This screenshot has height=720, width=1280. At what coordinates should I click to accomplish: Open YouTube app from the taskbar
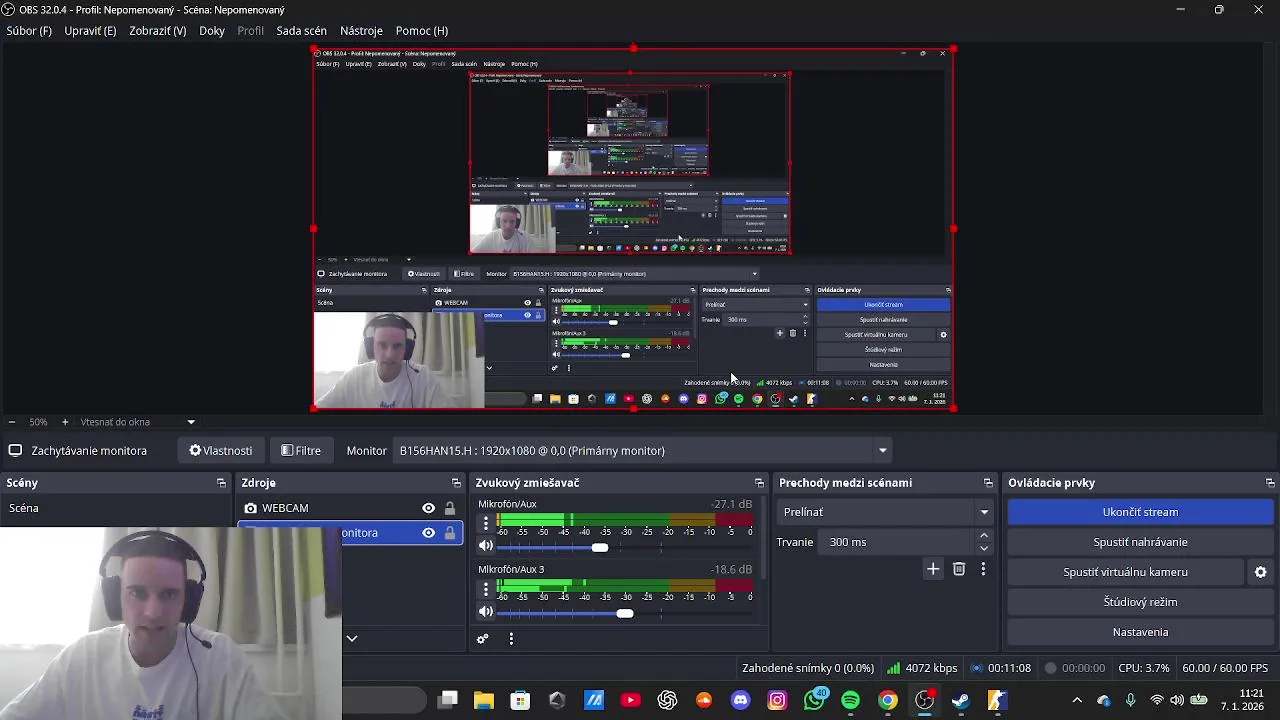(x=630, y=700)
